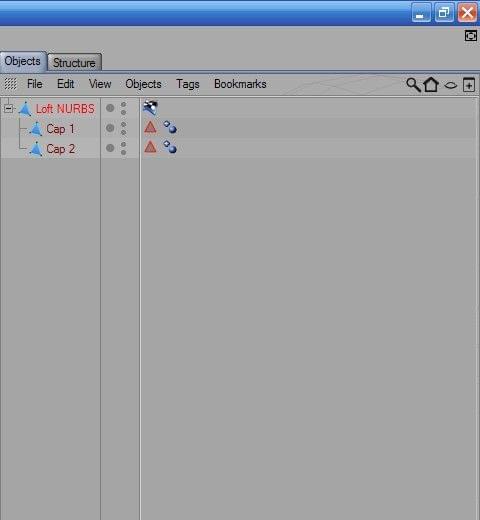Click Cap 2 red triangle tag
480x520 pixels.
coord(150,147)
